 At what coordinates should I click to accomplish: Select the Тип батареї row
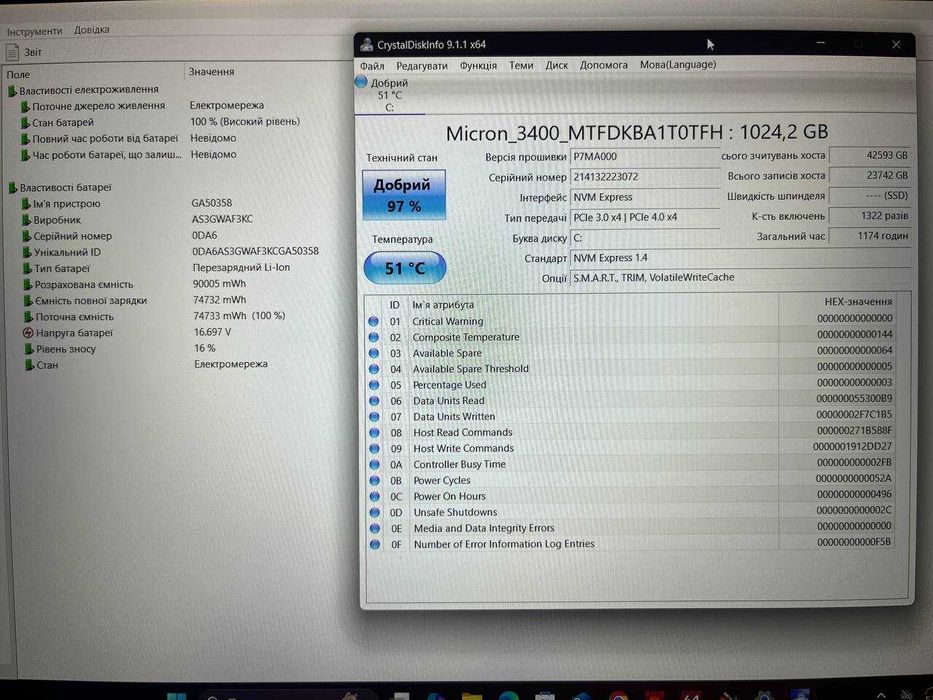[x=156, y=268]
